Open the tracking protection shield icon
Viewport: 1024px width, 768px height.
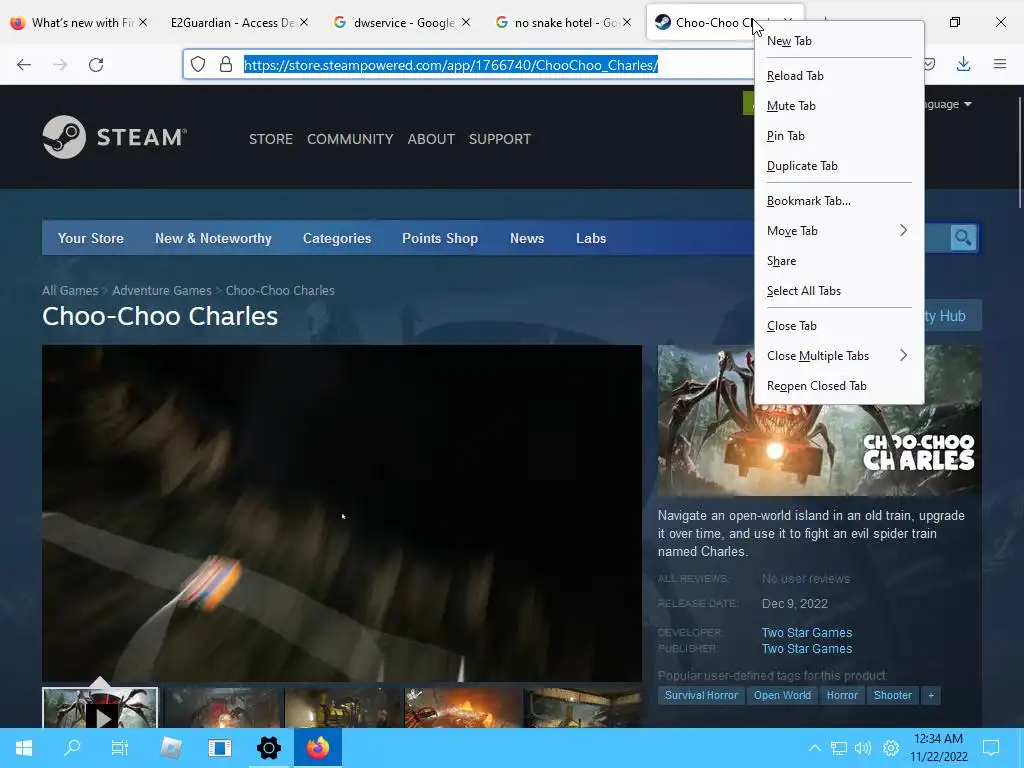[x=198, y=64]
